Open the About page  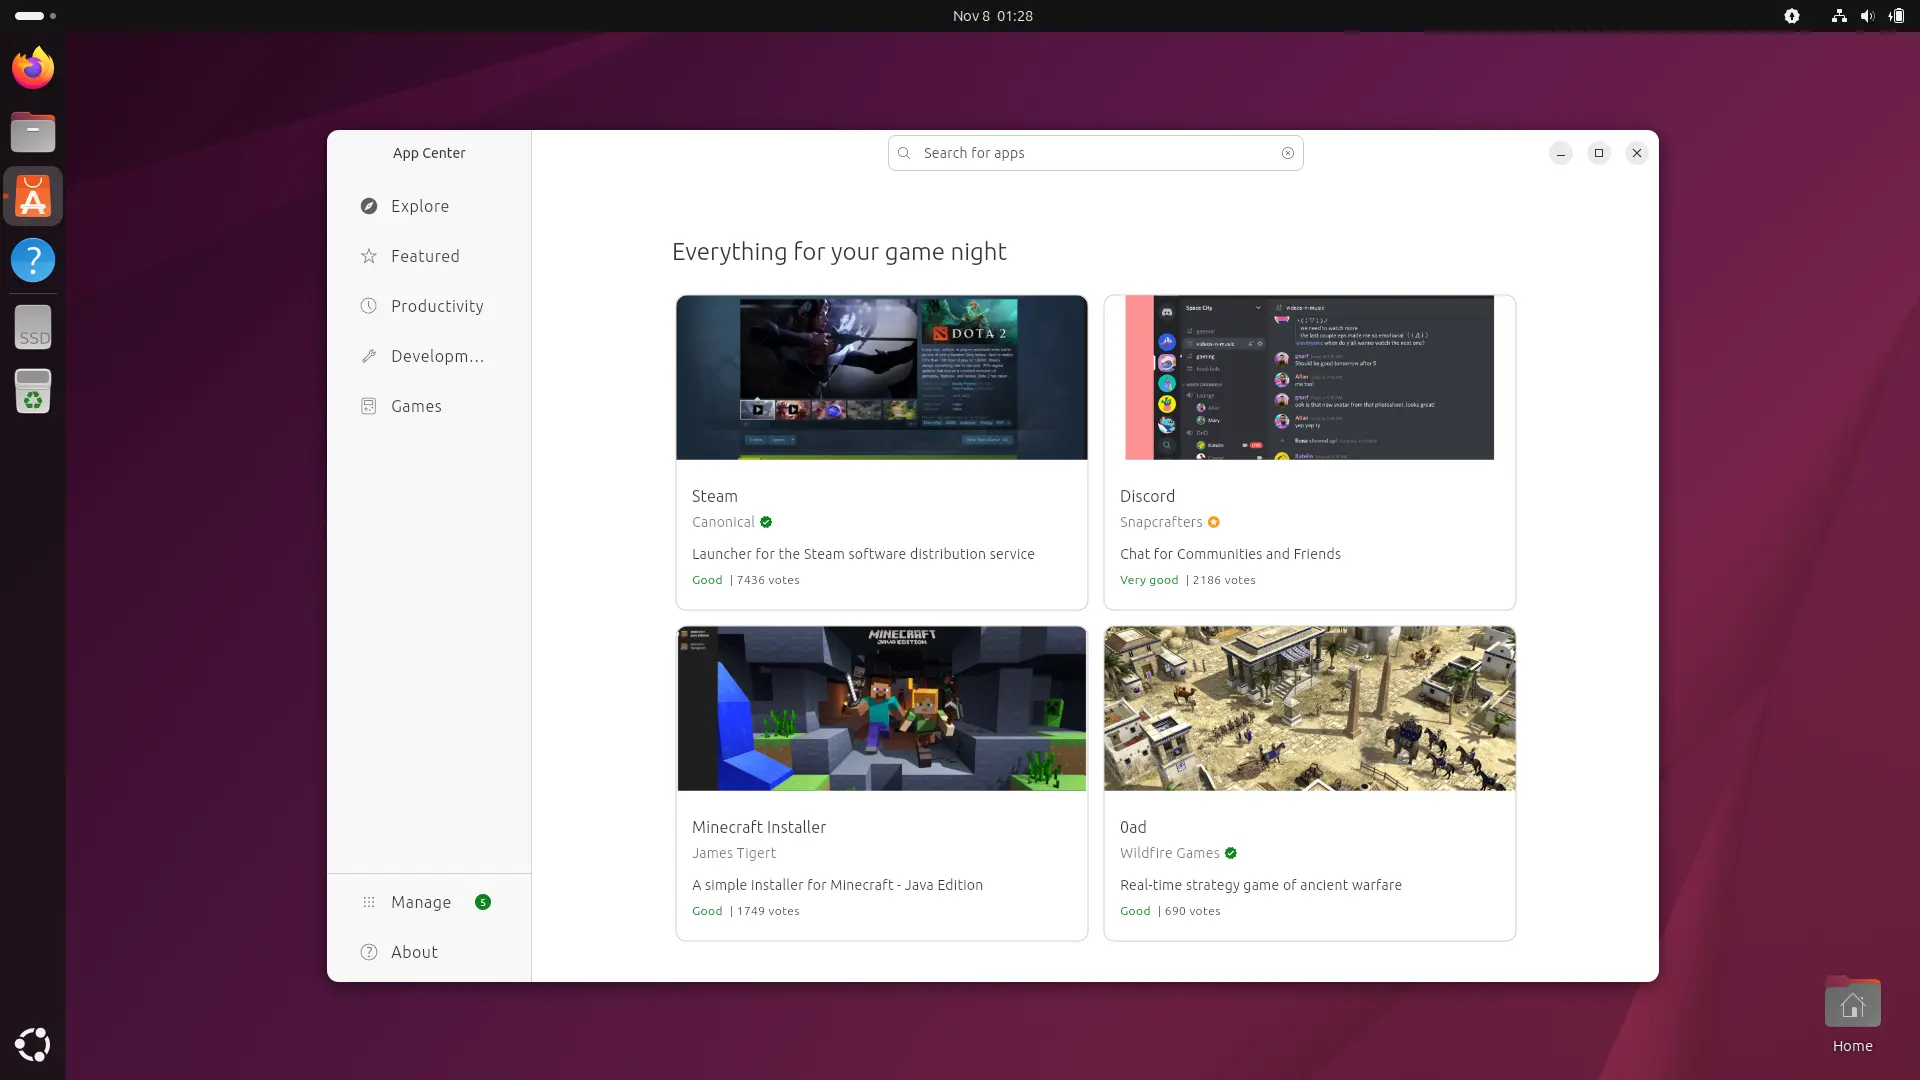[414, 952]
